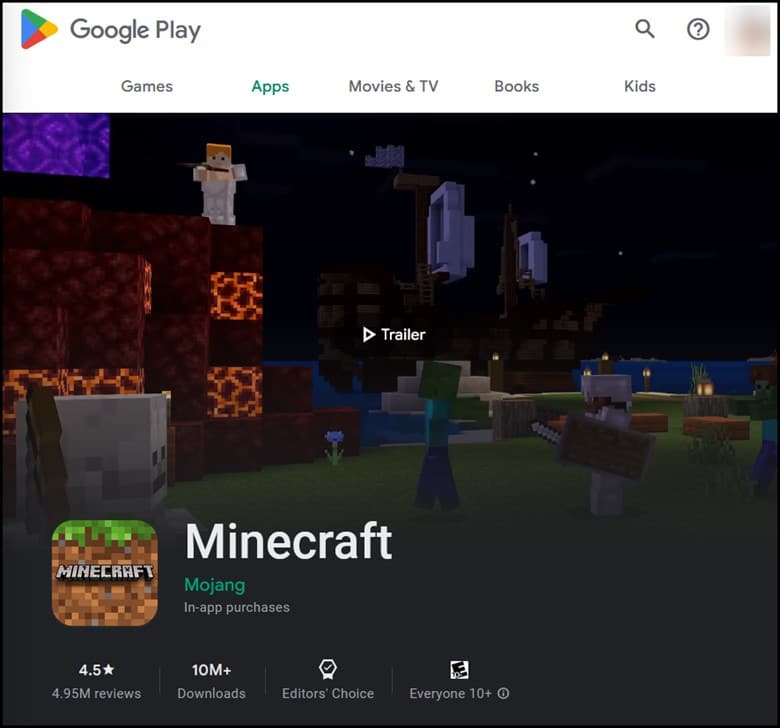Open the Movies & TV tab
Image resolution: width=780 pixels, height=728 pixels.
tap(393, 86)
